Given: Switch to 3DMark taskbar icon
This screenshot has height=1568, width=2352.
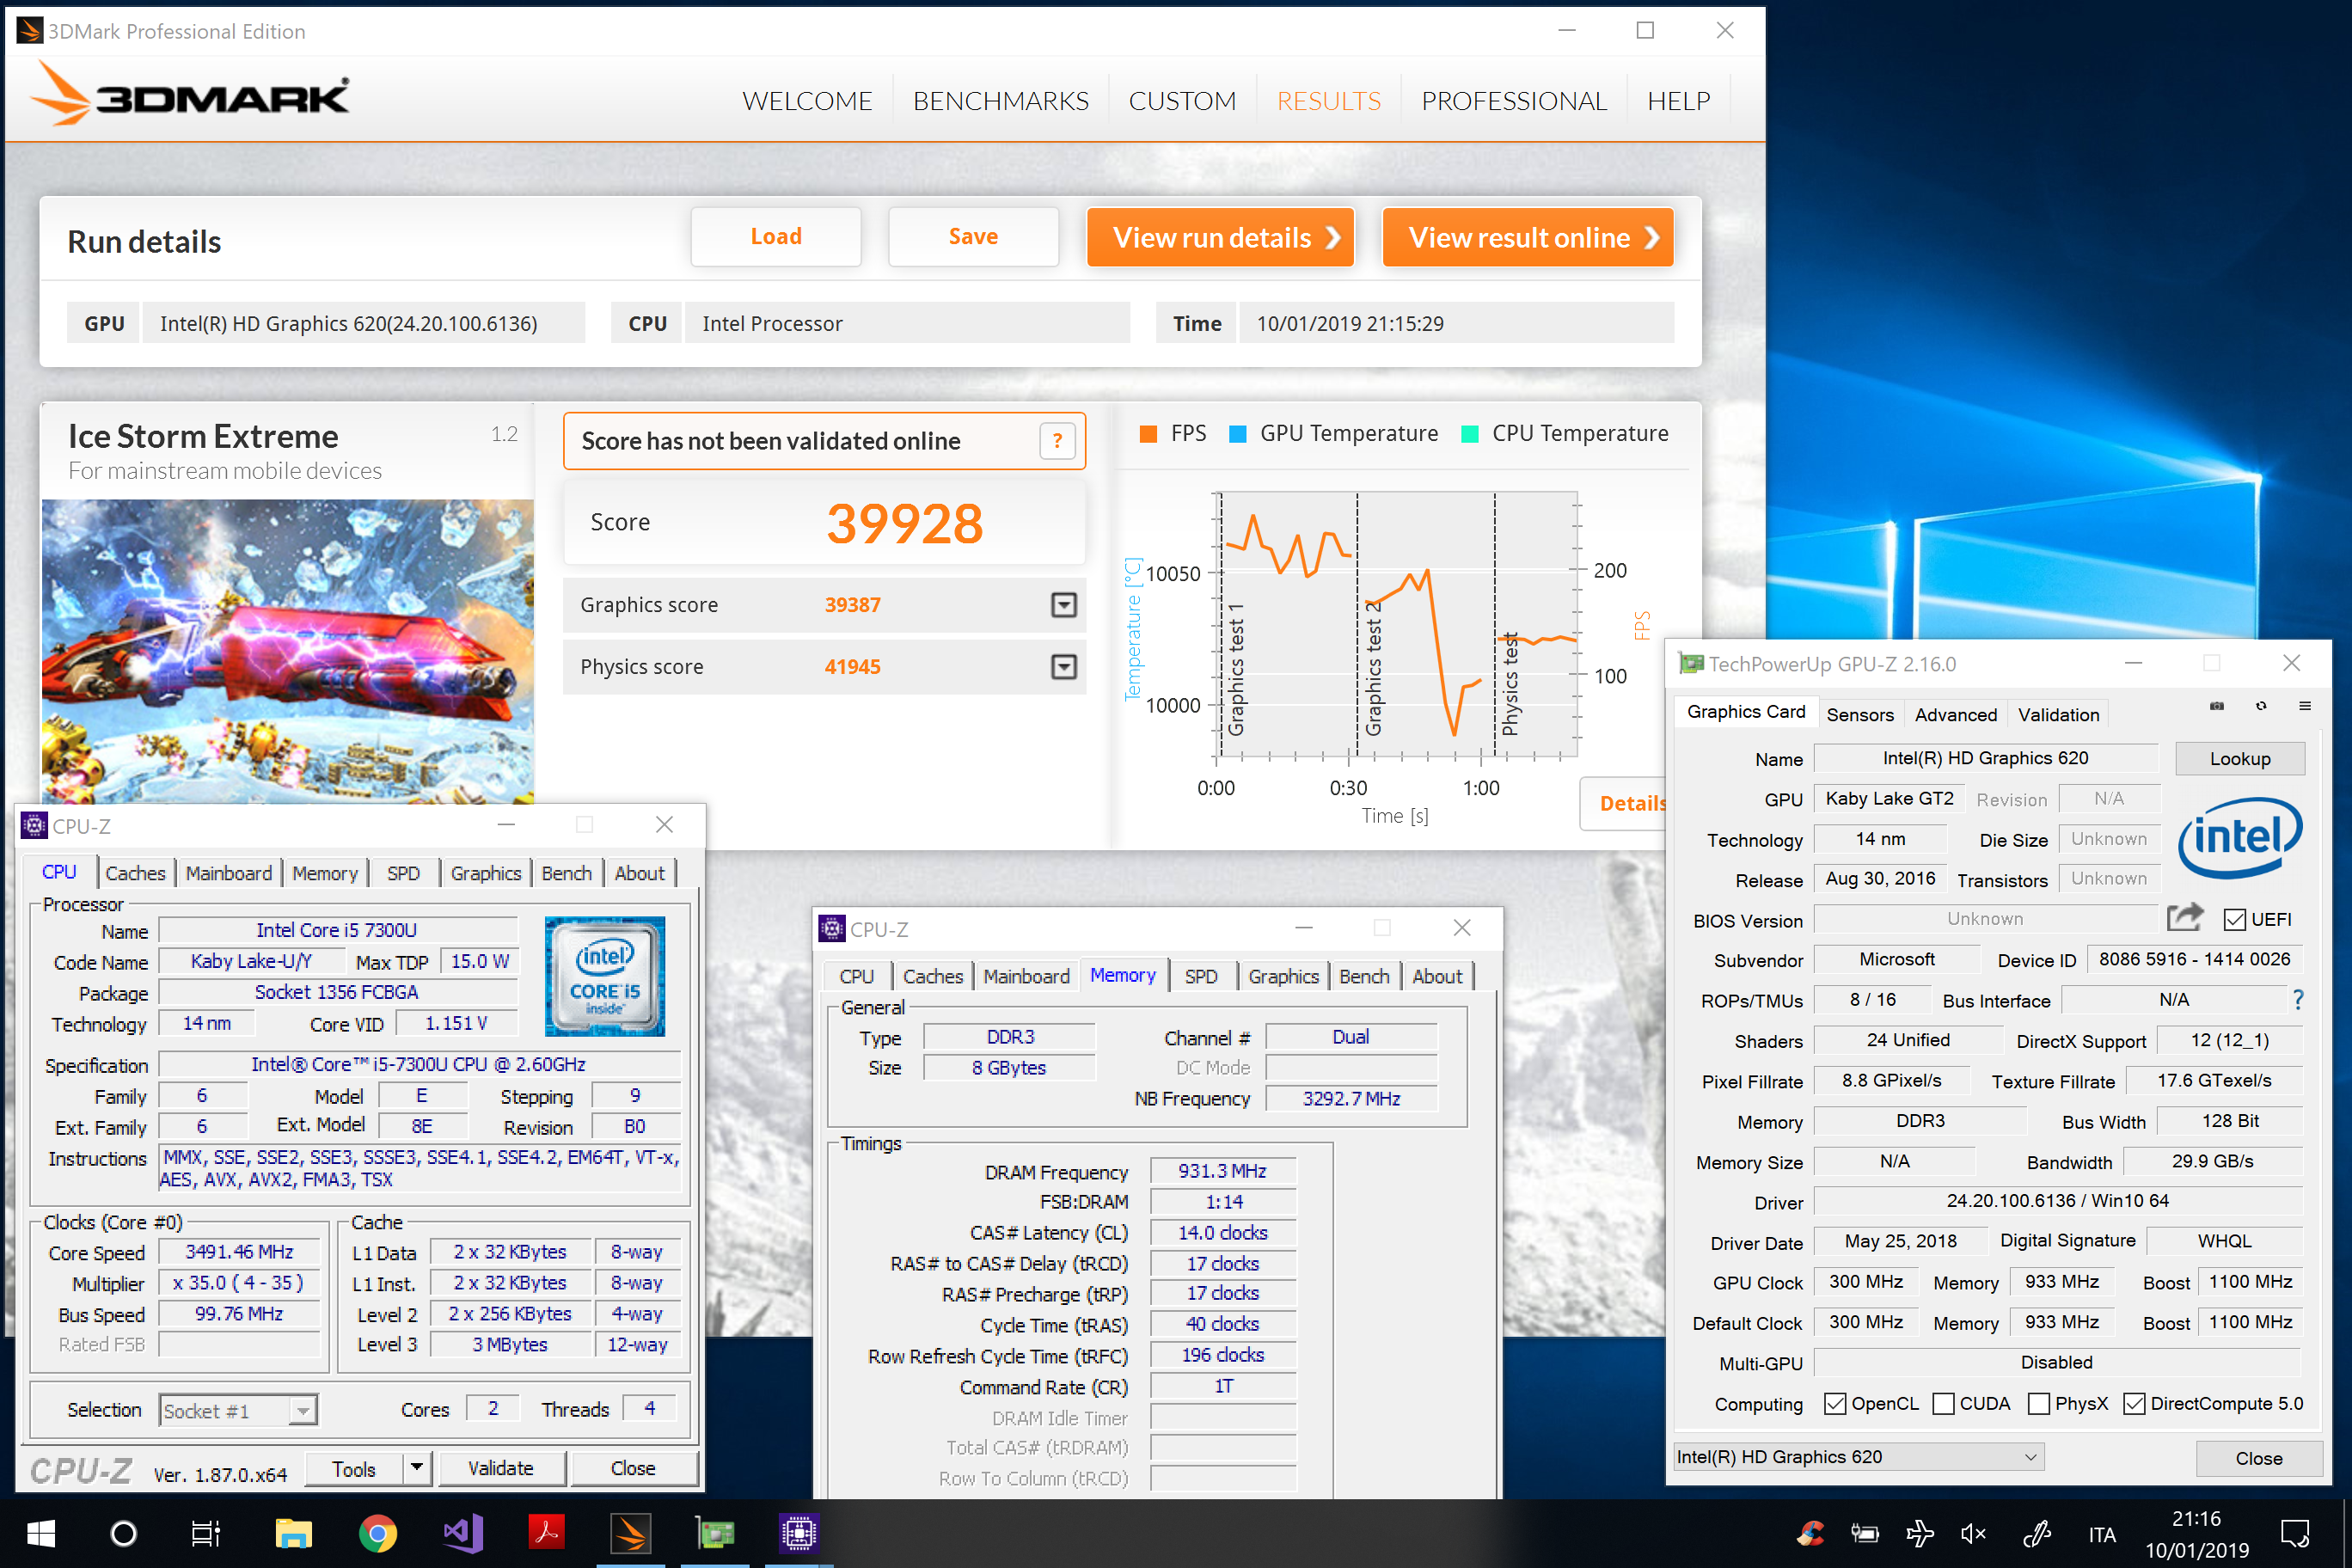Looking at the screenshot, I should click(631, 1533).
